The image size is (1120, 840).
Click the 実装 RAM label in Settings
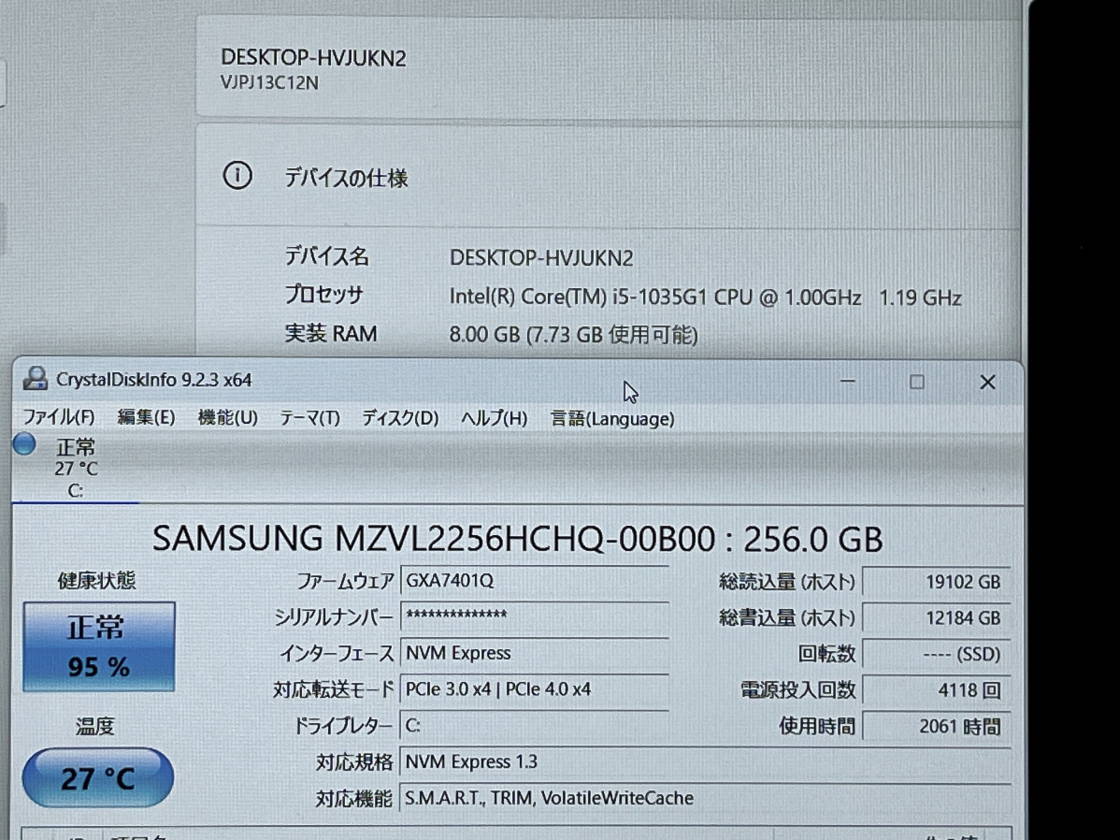pyautogui.click(x=331, y=334)
